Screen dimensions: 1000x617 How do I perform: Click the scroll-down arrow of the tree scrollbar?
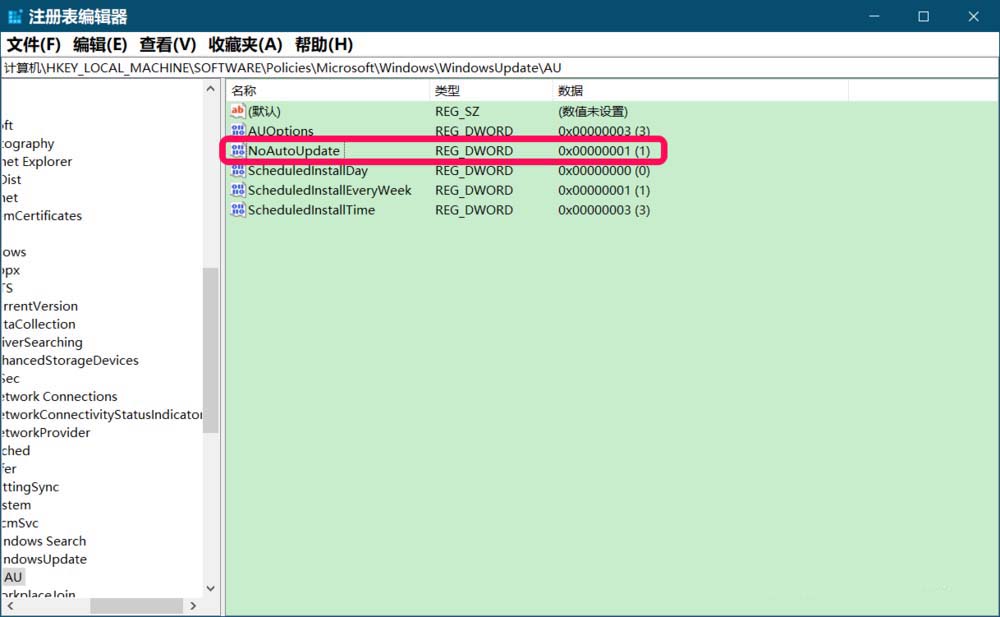coord(209,588)
